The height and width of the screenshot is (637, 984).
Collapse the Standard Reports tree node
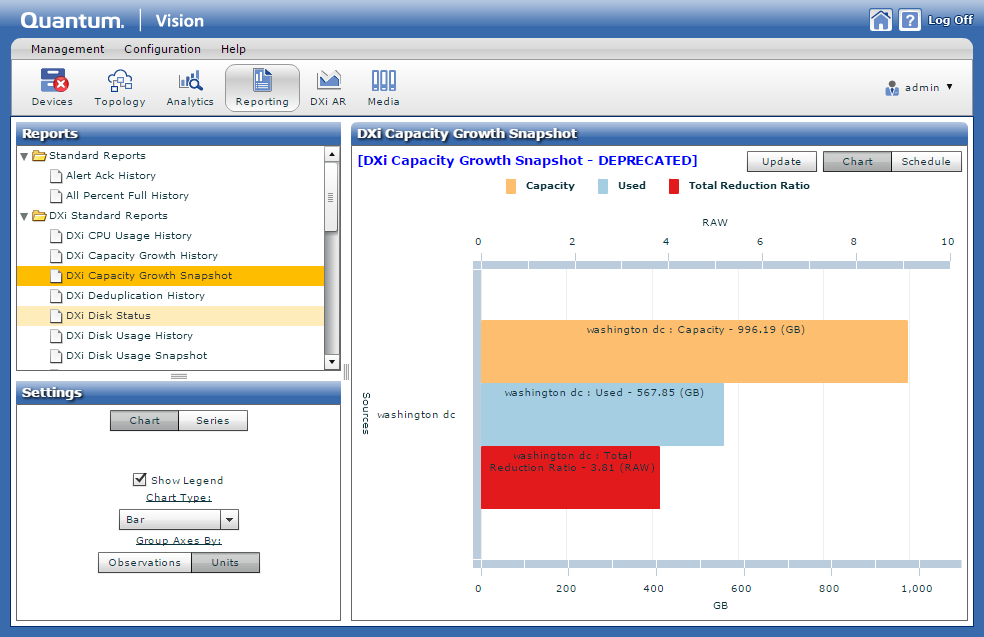24,156
